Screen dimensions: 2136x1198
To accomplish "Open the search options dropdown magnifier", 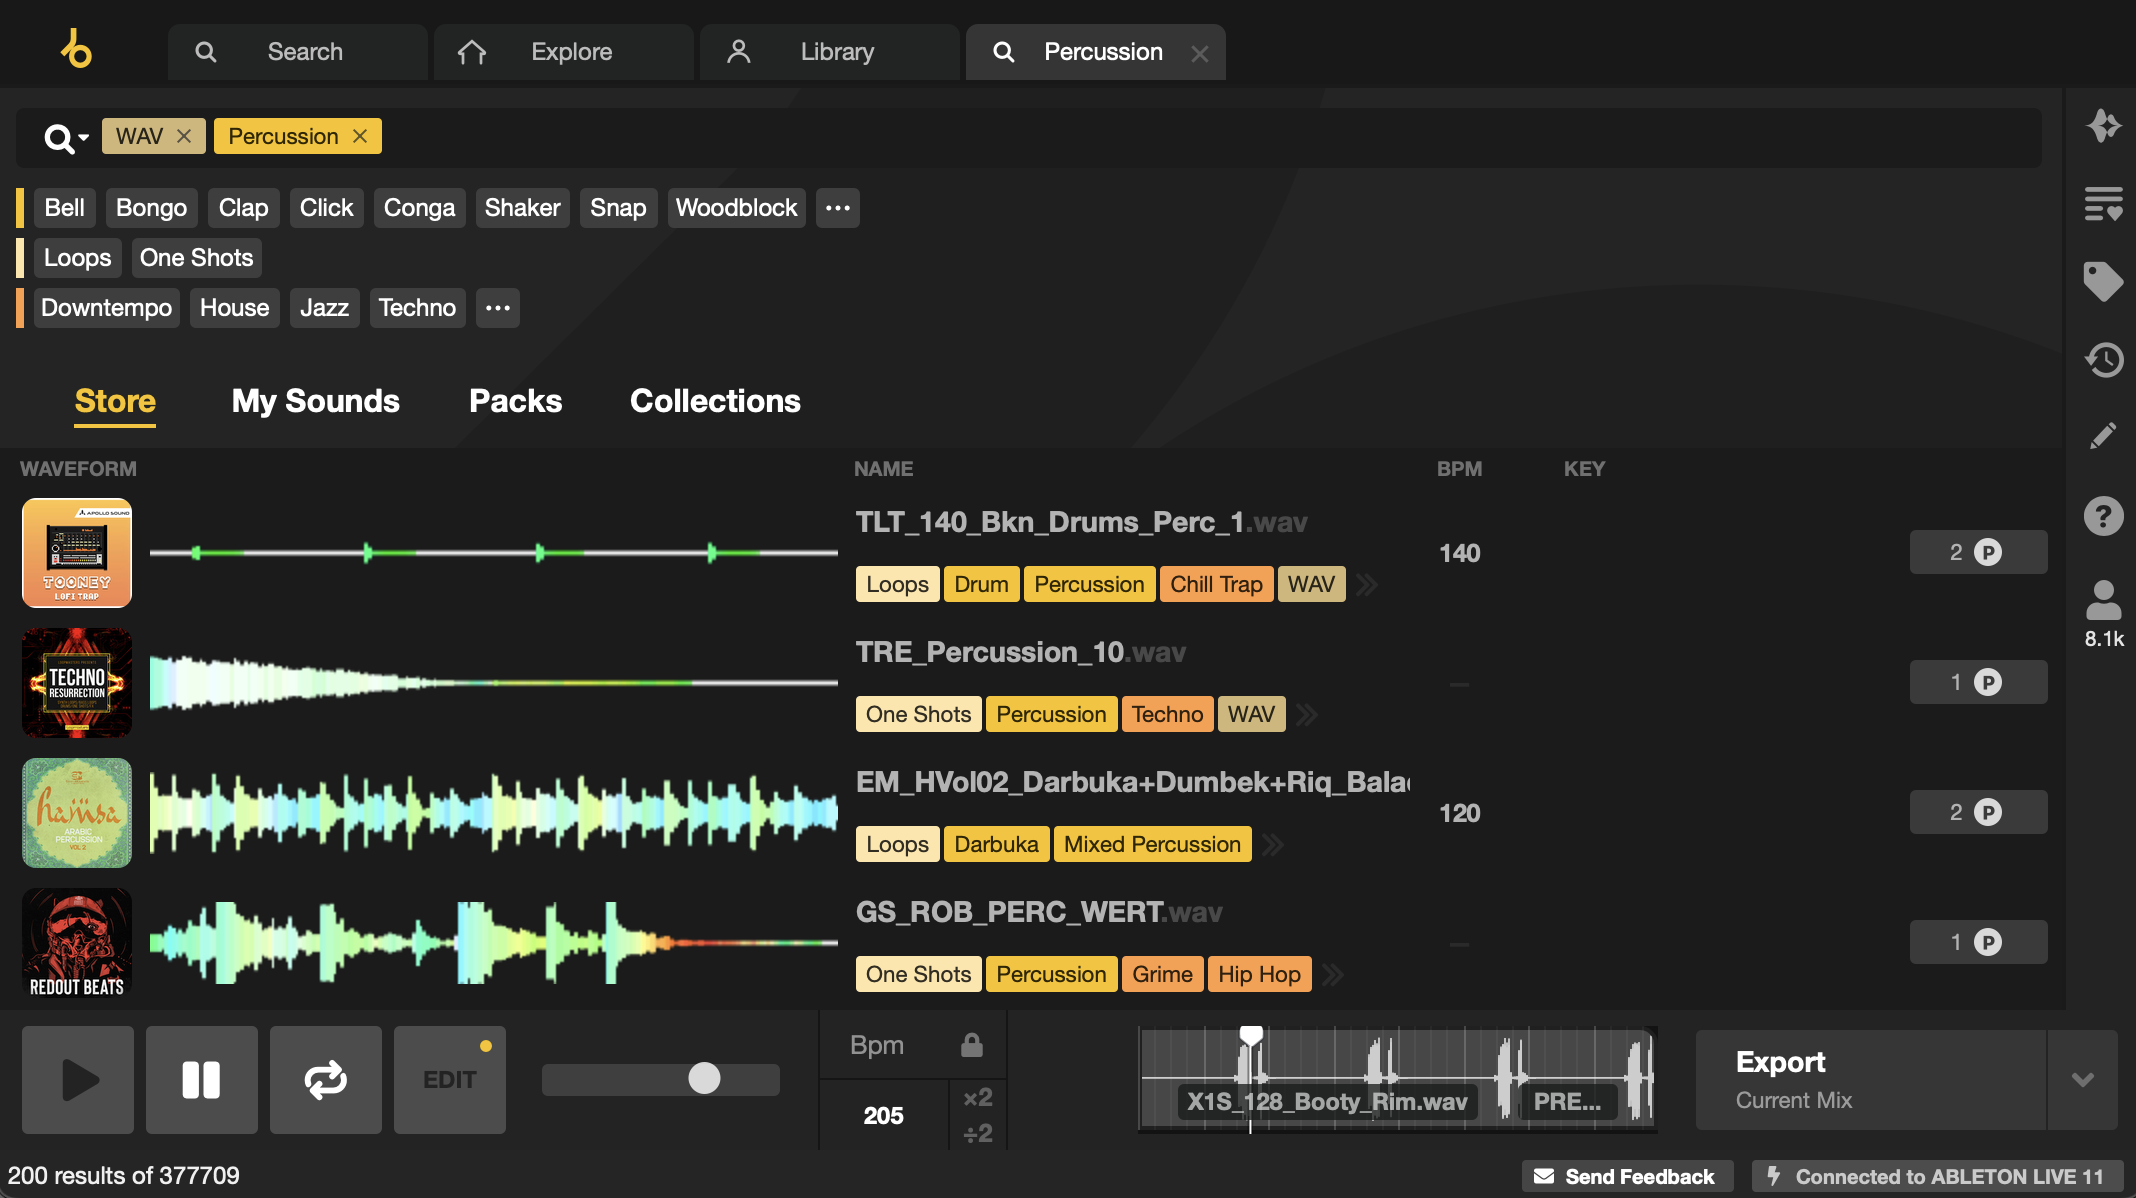I will click(x=66, y=138).
